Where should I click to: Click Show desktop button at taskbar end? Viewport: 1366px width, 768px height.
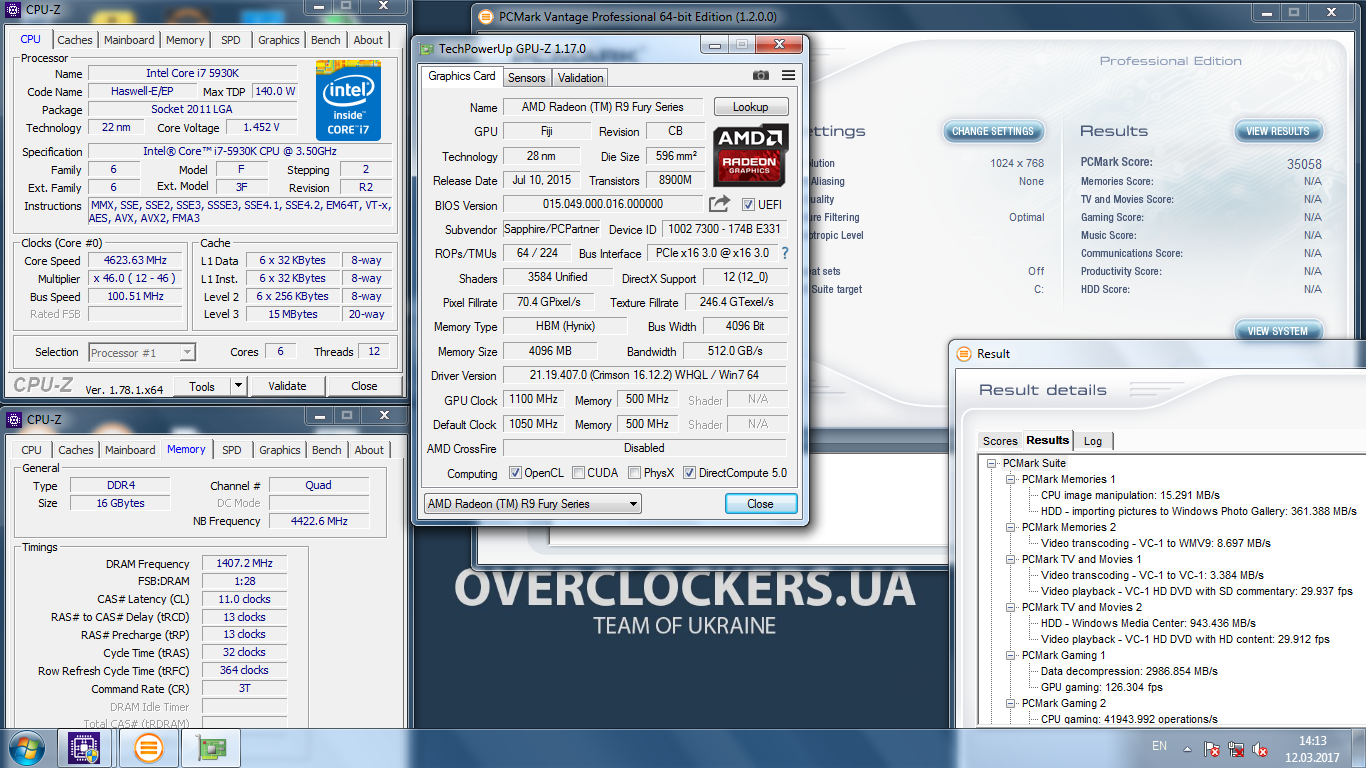click(1359, 748)
